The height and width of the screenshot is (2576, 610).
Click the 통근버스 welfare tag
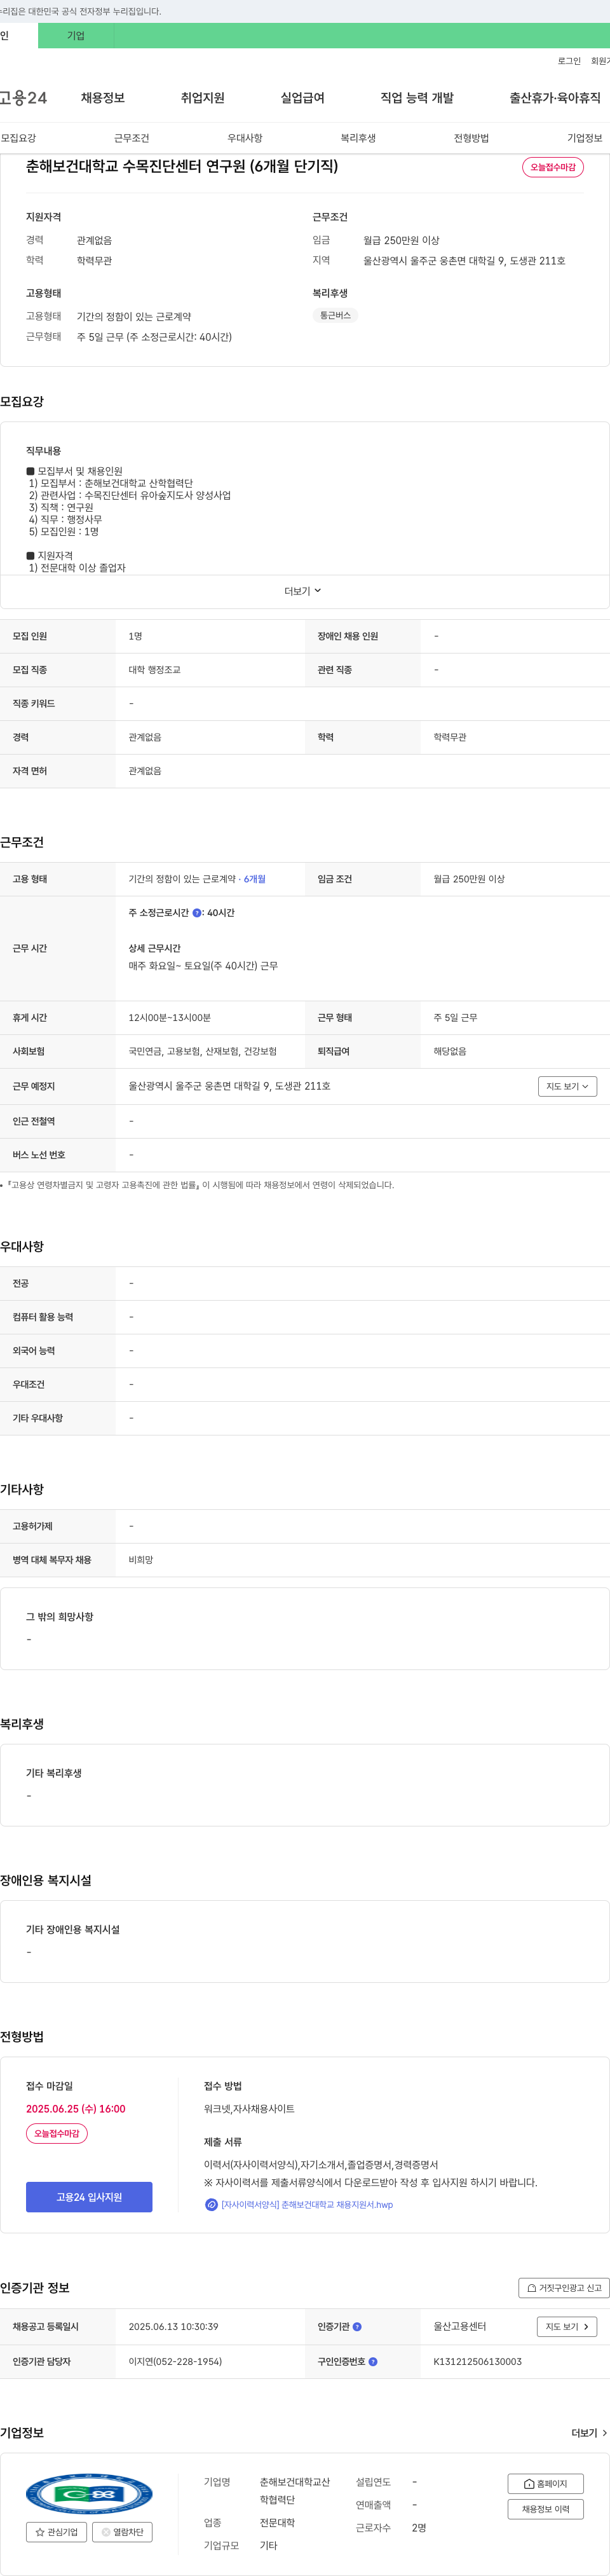[335, 315]
